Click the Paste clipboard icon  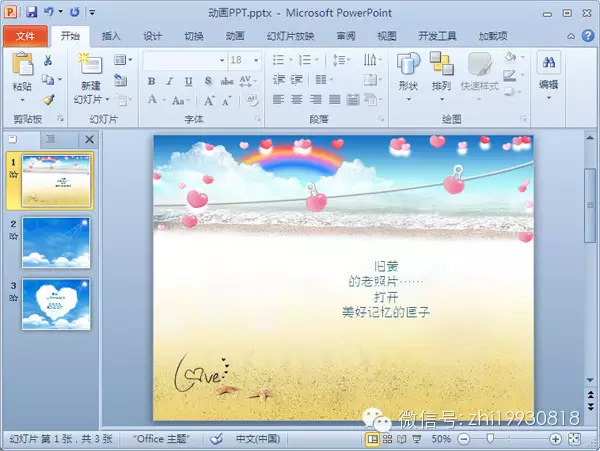22,63
